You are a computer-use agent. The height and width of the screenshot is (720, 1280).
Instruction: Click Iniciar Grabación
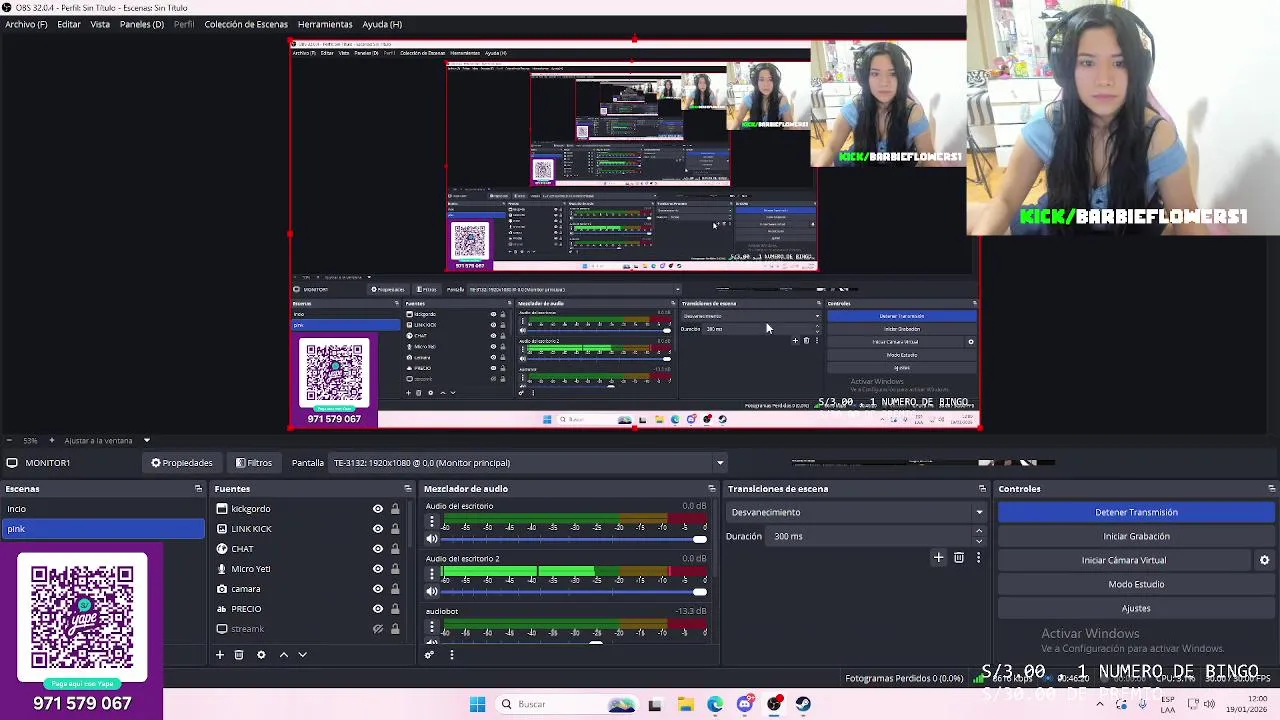(1136, 536)
